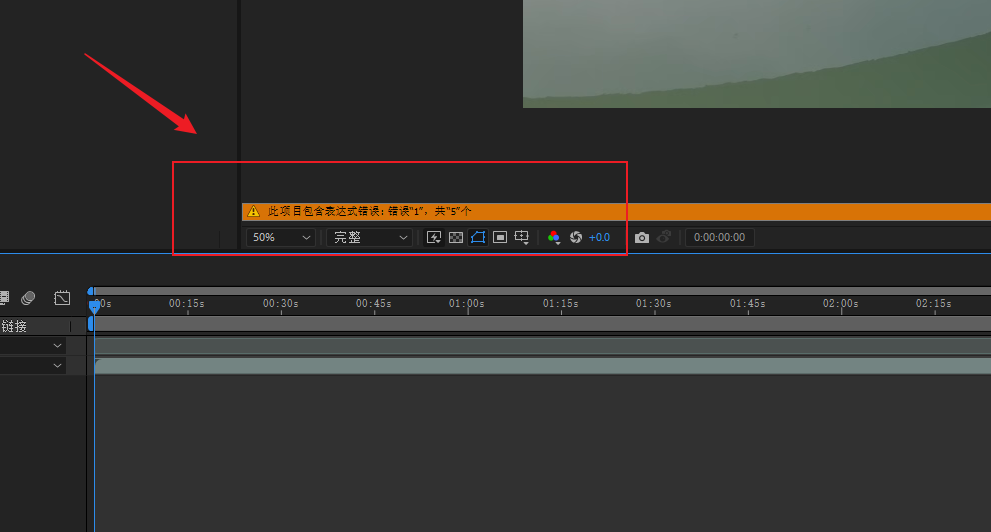This screenshot has width=991, height=532.
Task: Open the Fast Previews lightning icon
Action: click(x=434, y=238)
